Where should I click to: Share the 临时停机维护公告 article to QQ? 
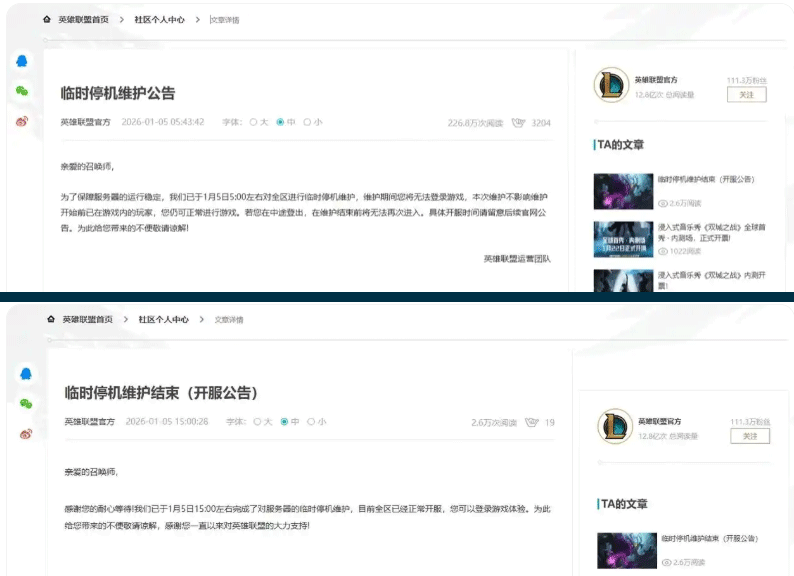[22, 61]
